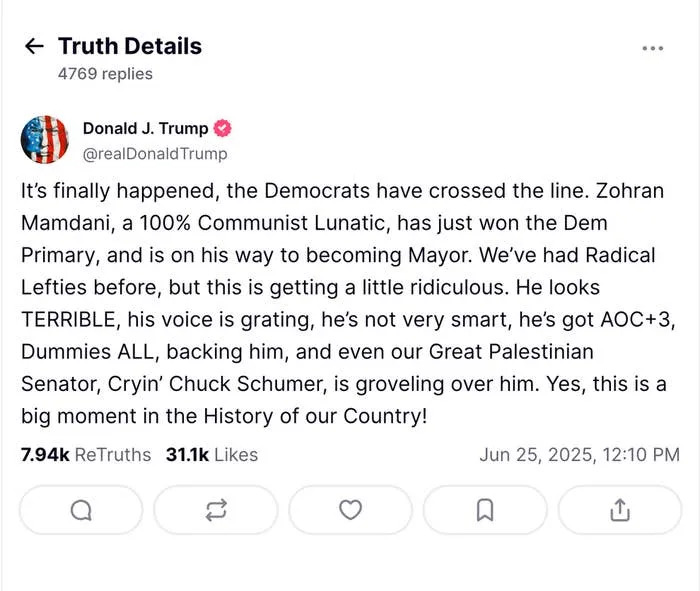Open the three-dot more options menu
This screenshot has width=700, height=591.
click(x=652, y=47)
